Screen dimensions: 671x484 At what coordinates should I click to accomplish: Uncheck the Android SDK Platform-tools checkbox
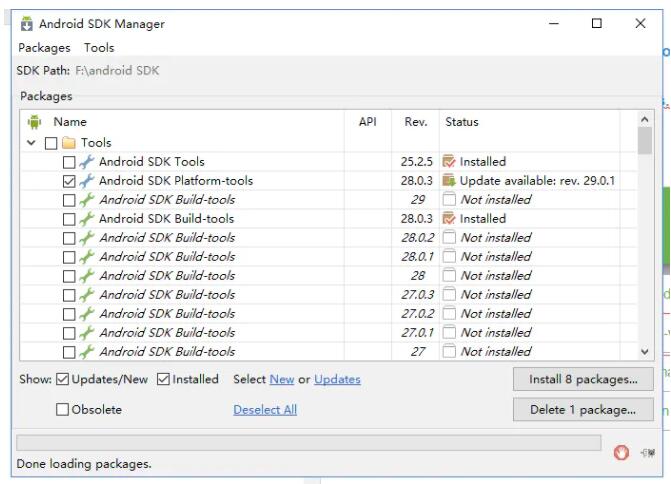tap(69, 181)
